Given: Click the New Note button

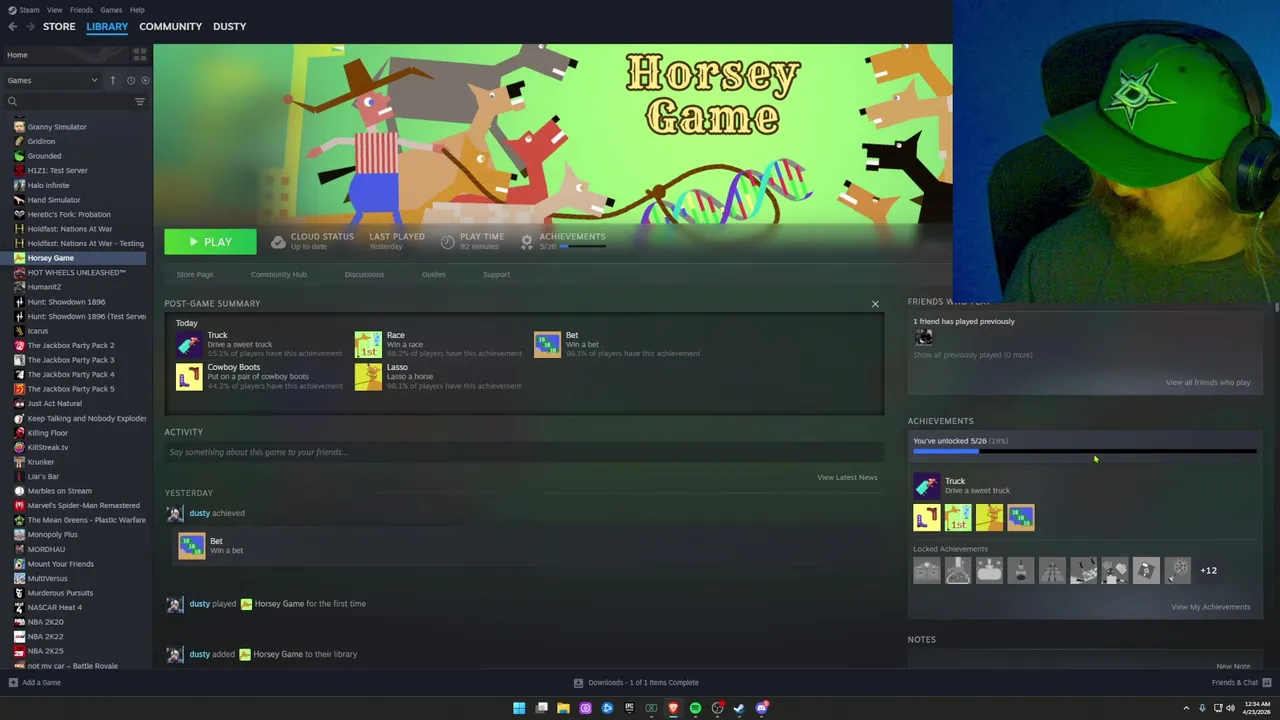Looking at the screenshot, I should [1233, 666].
